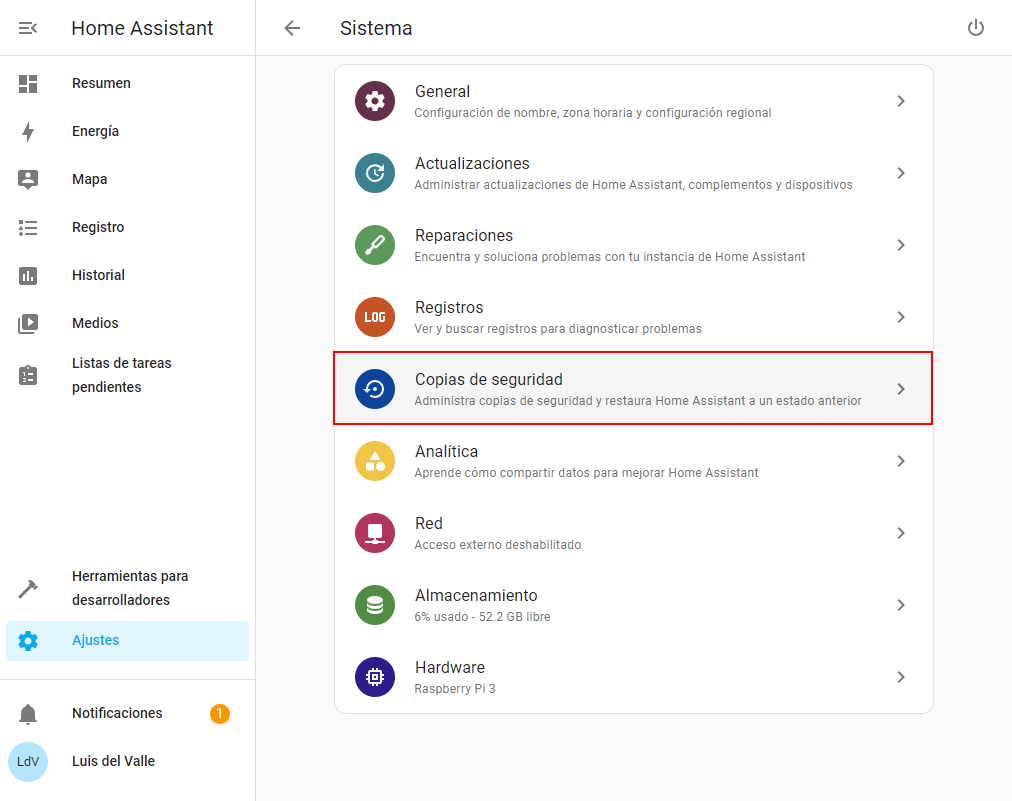Click the orange notification count badge

219,714
